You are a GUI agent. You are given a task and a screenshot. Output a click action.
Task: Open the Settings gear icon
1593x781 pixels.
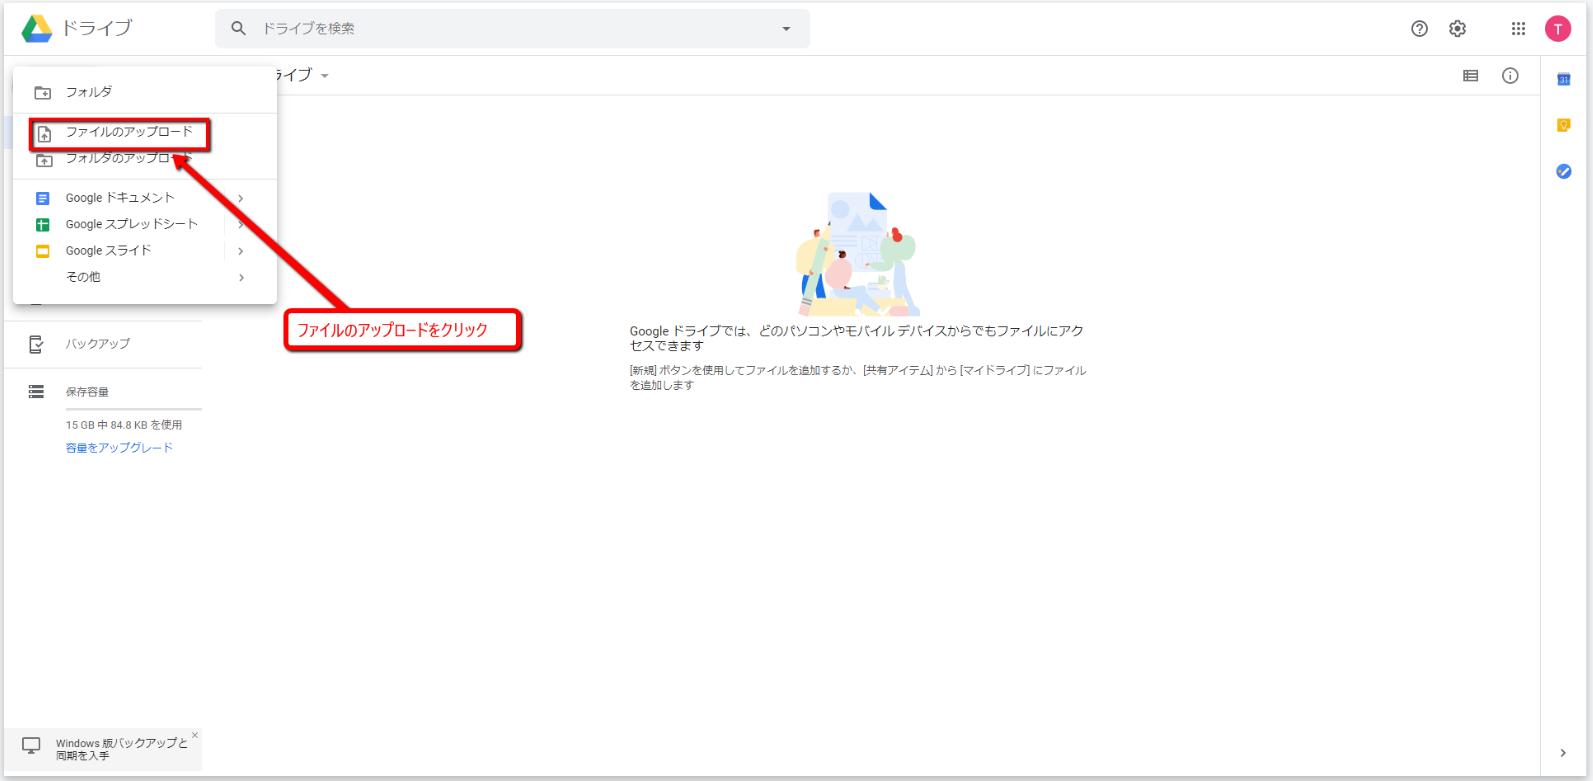click(1457, 29)
